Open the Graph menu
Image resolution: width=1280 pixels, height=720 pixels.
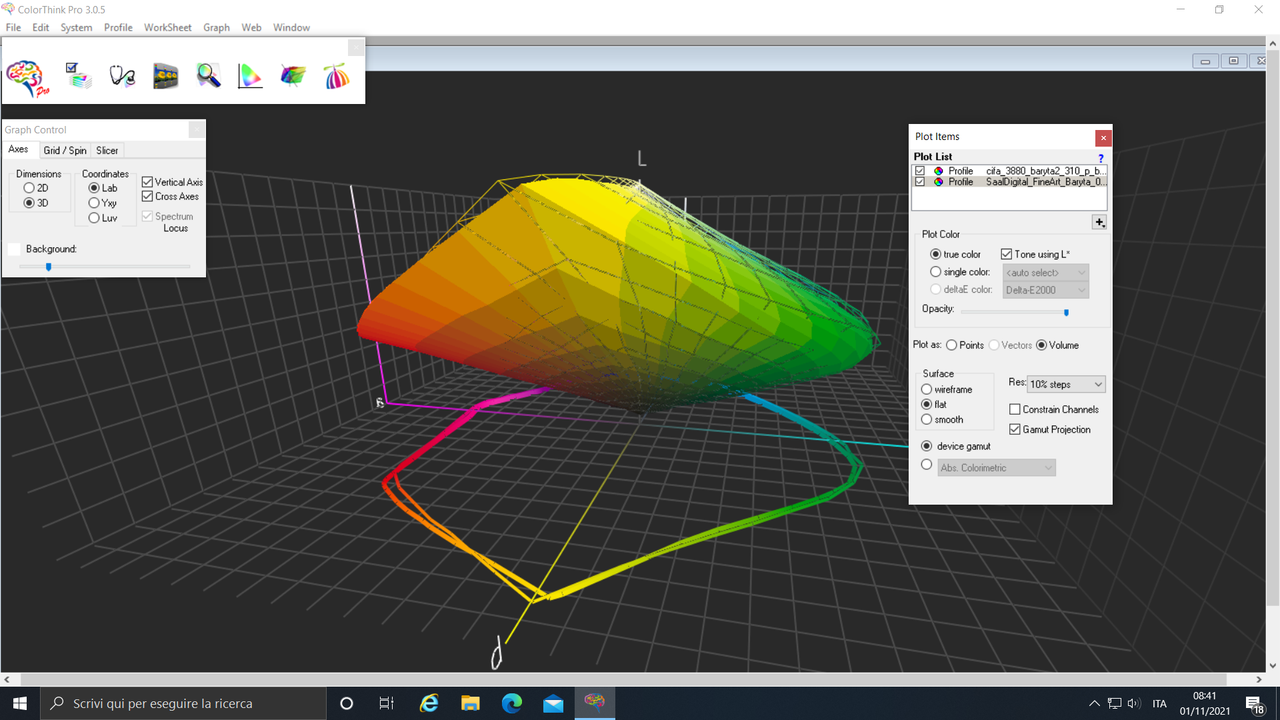216,27
